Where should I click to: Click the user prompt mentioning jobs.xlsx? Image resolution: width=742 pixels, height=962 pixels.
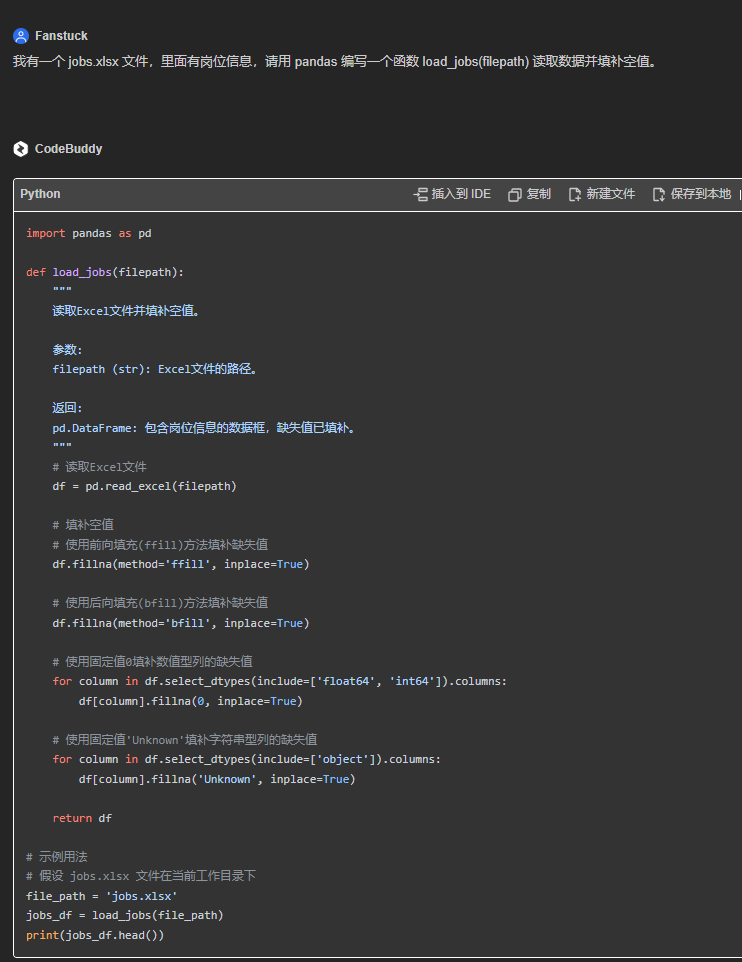click(x=334, y=61)
